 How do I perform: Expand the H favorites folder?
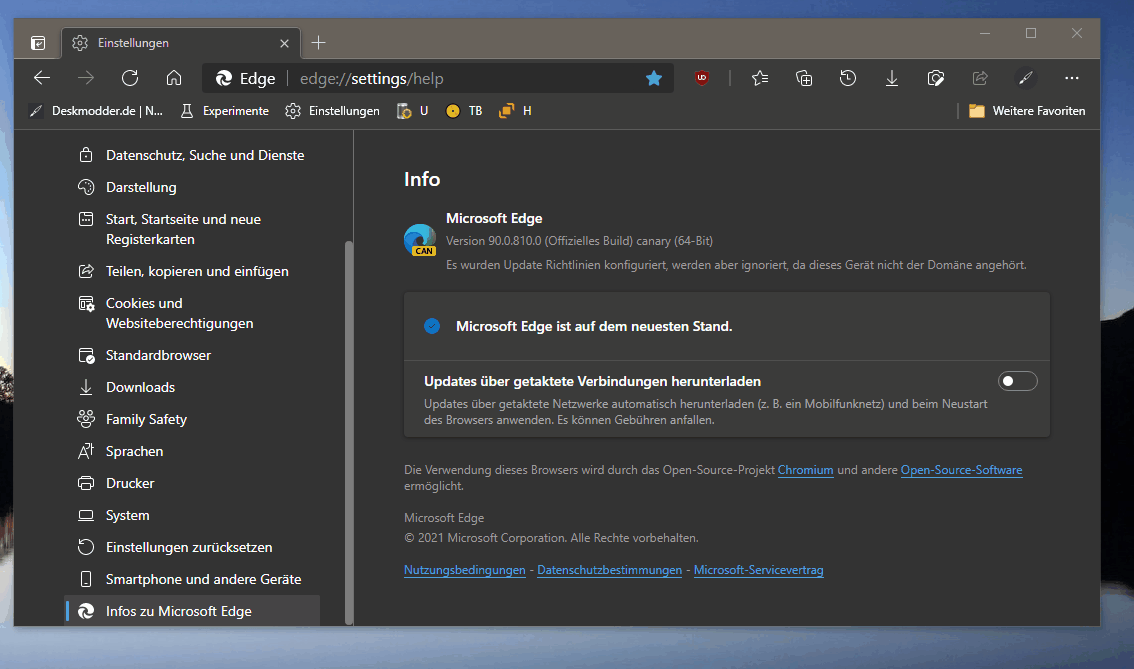[515, 111]
